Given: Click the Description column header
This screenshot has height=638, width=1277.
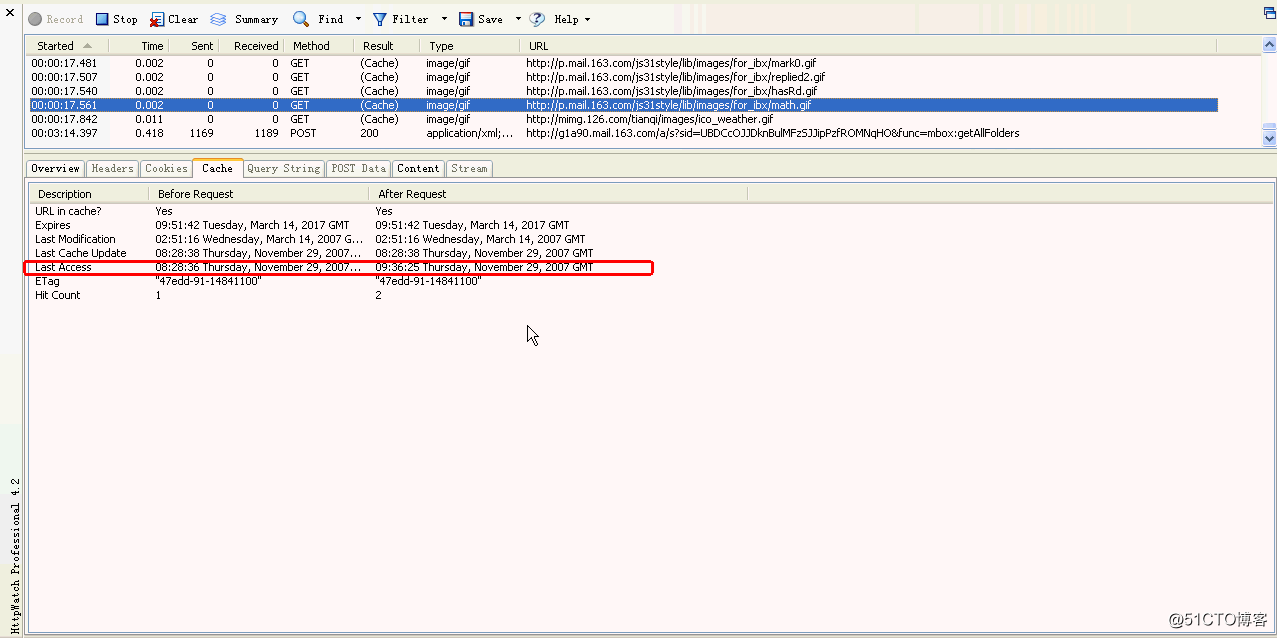Looking at the screenshot, I should click(88, 194).
